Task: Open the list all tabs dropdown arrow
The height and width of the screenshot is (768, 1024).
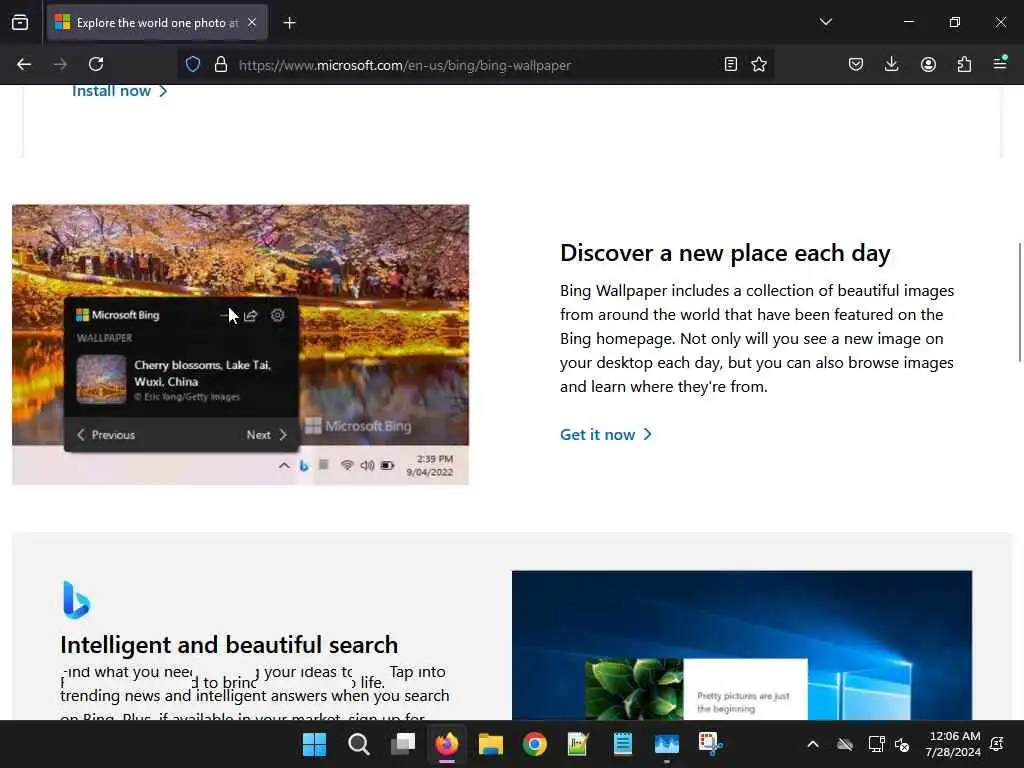Action: click(x=825, y=22)
